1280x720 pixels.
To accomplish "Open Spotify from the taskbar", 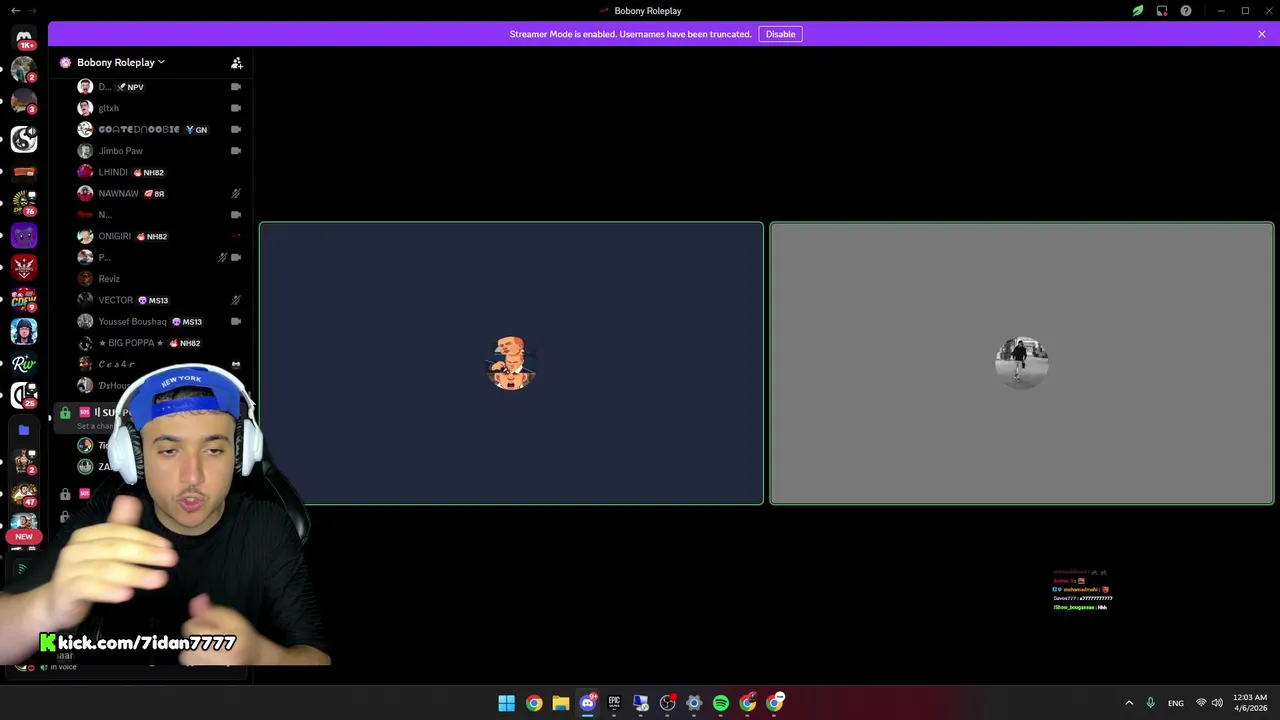I will (721, 703).
